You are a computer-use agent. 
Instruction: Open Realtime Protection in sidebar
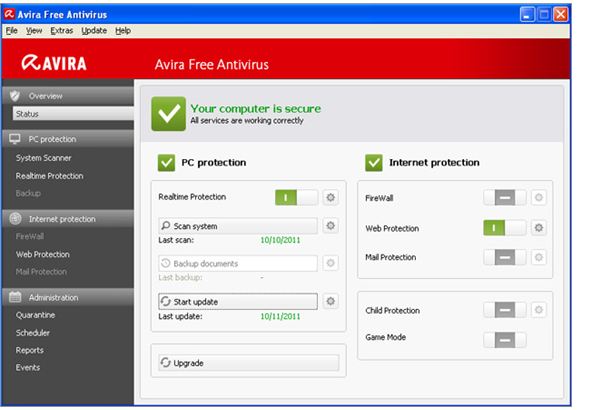point(49,176)
